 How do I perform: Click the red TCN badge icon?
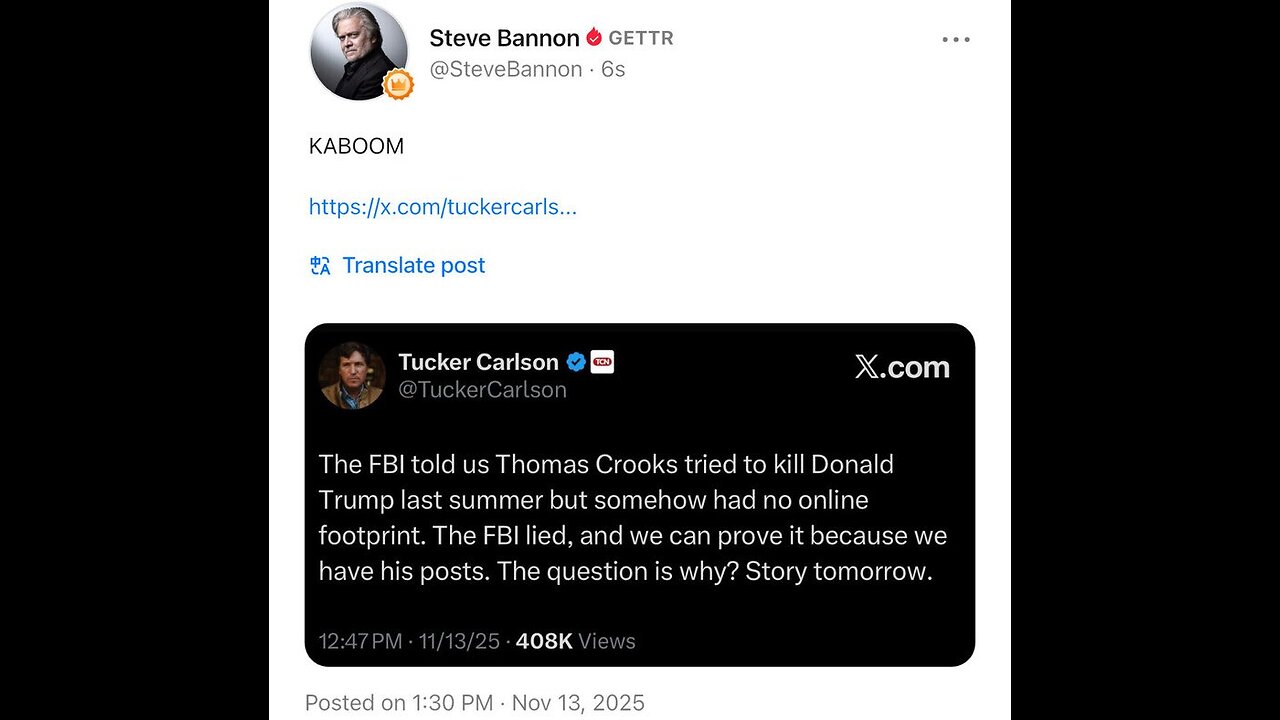point(602,362)
